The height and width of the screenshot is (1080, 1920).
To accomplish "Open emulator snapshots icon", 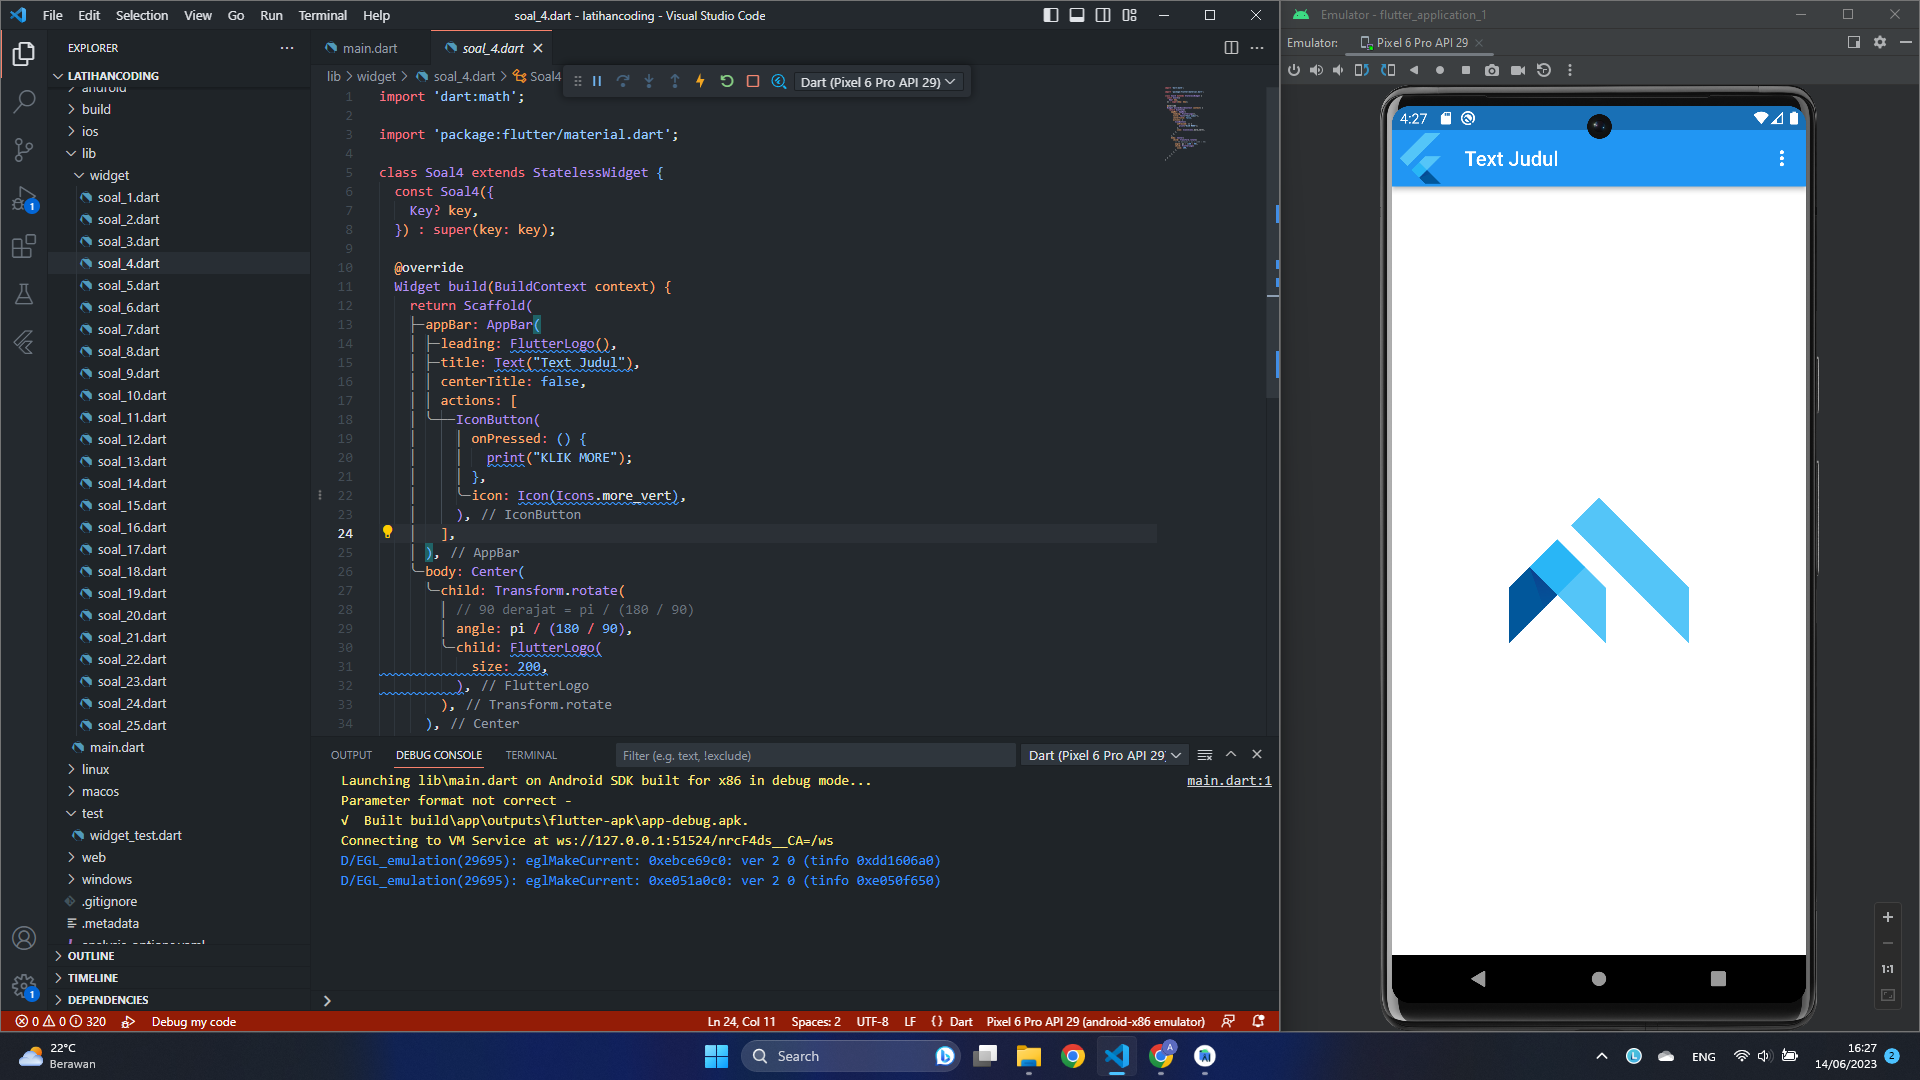I will (1544, 70).
